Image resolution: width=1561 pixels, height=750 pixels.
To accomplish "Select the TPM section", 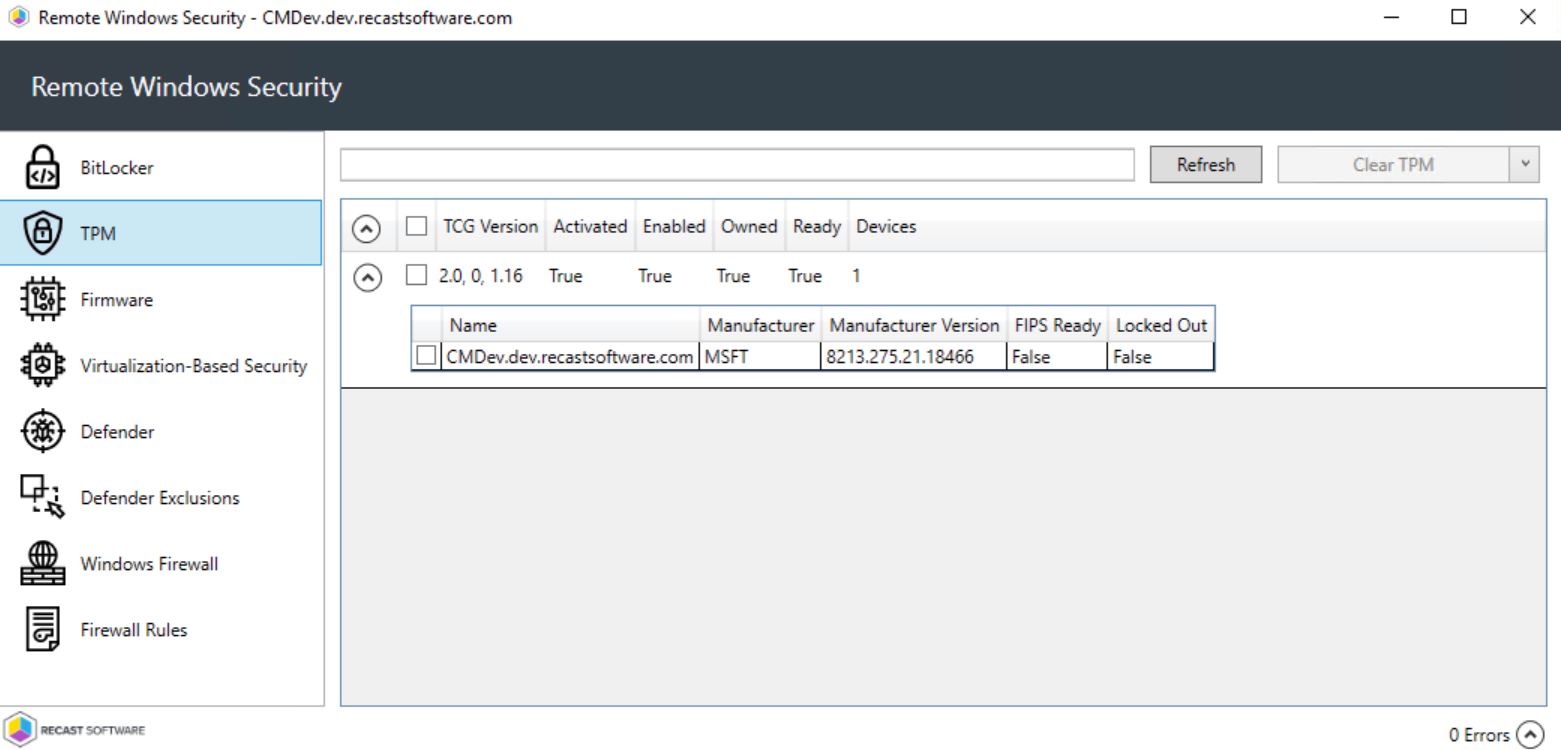I will pyautogui.click(x=161, y=233).
